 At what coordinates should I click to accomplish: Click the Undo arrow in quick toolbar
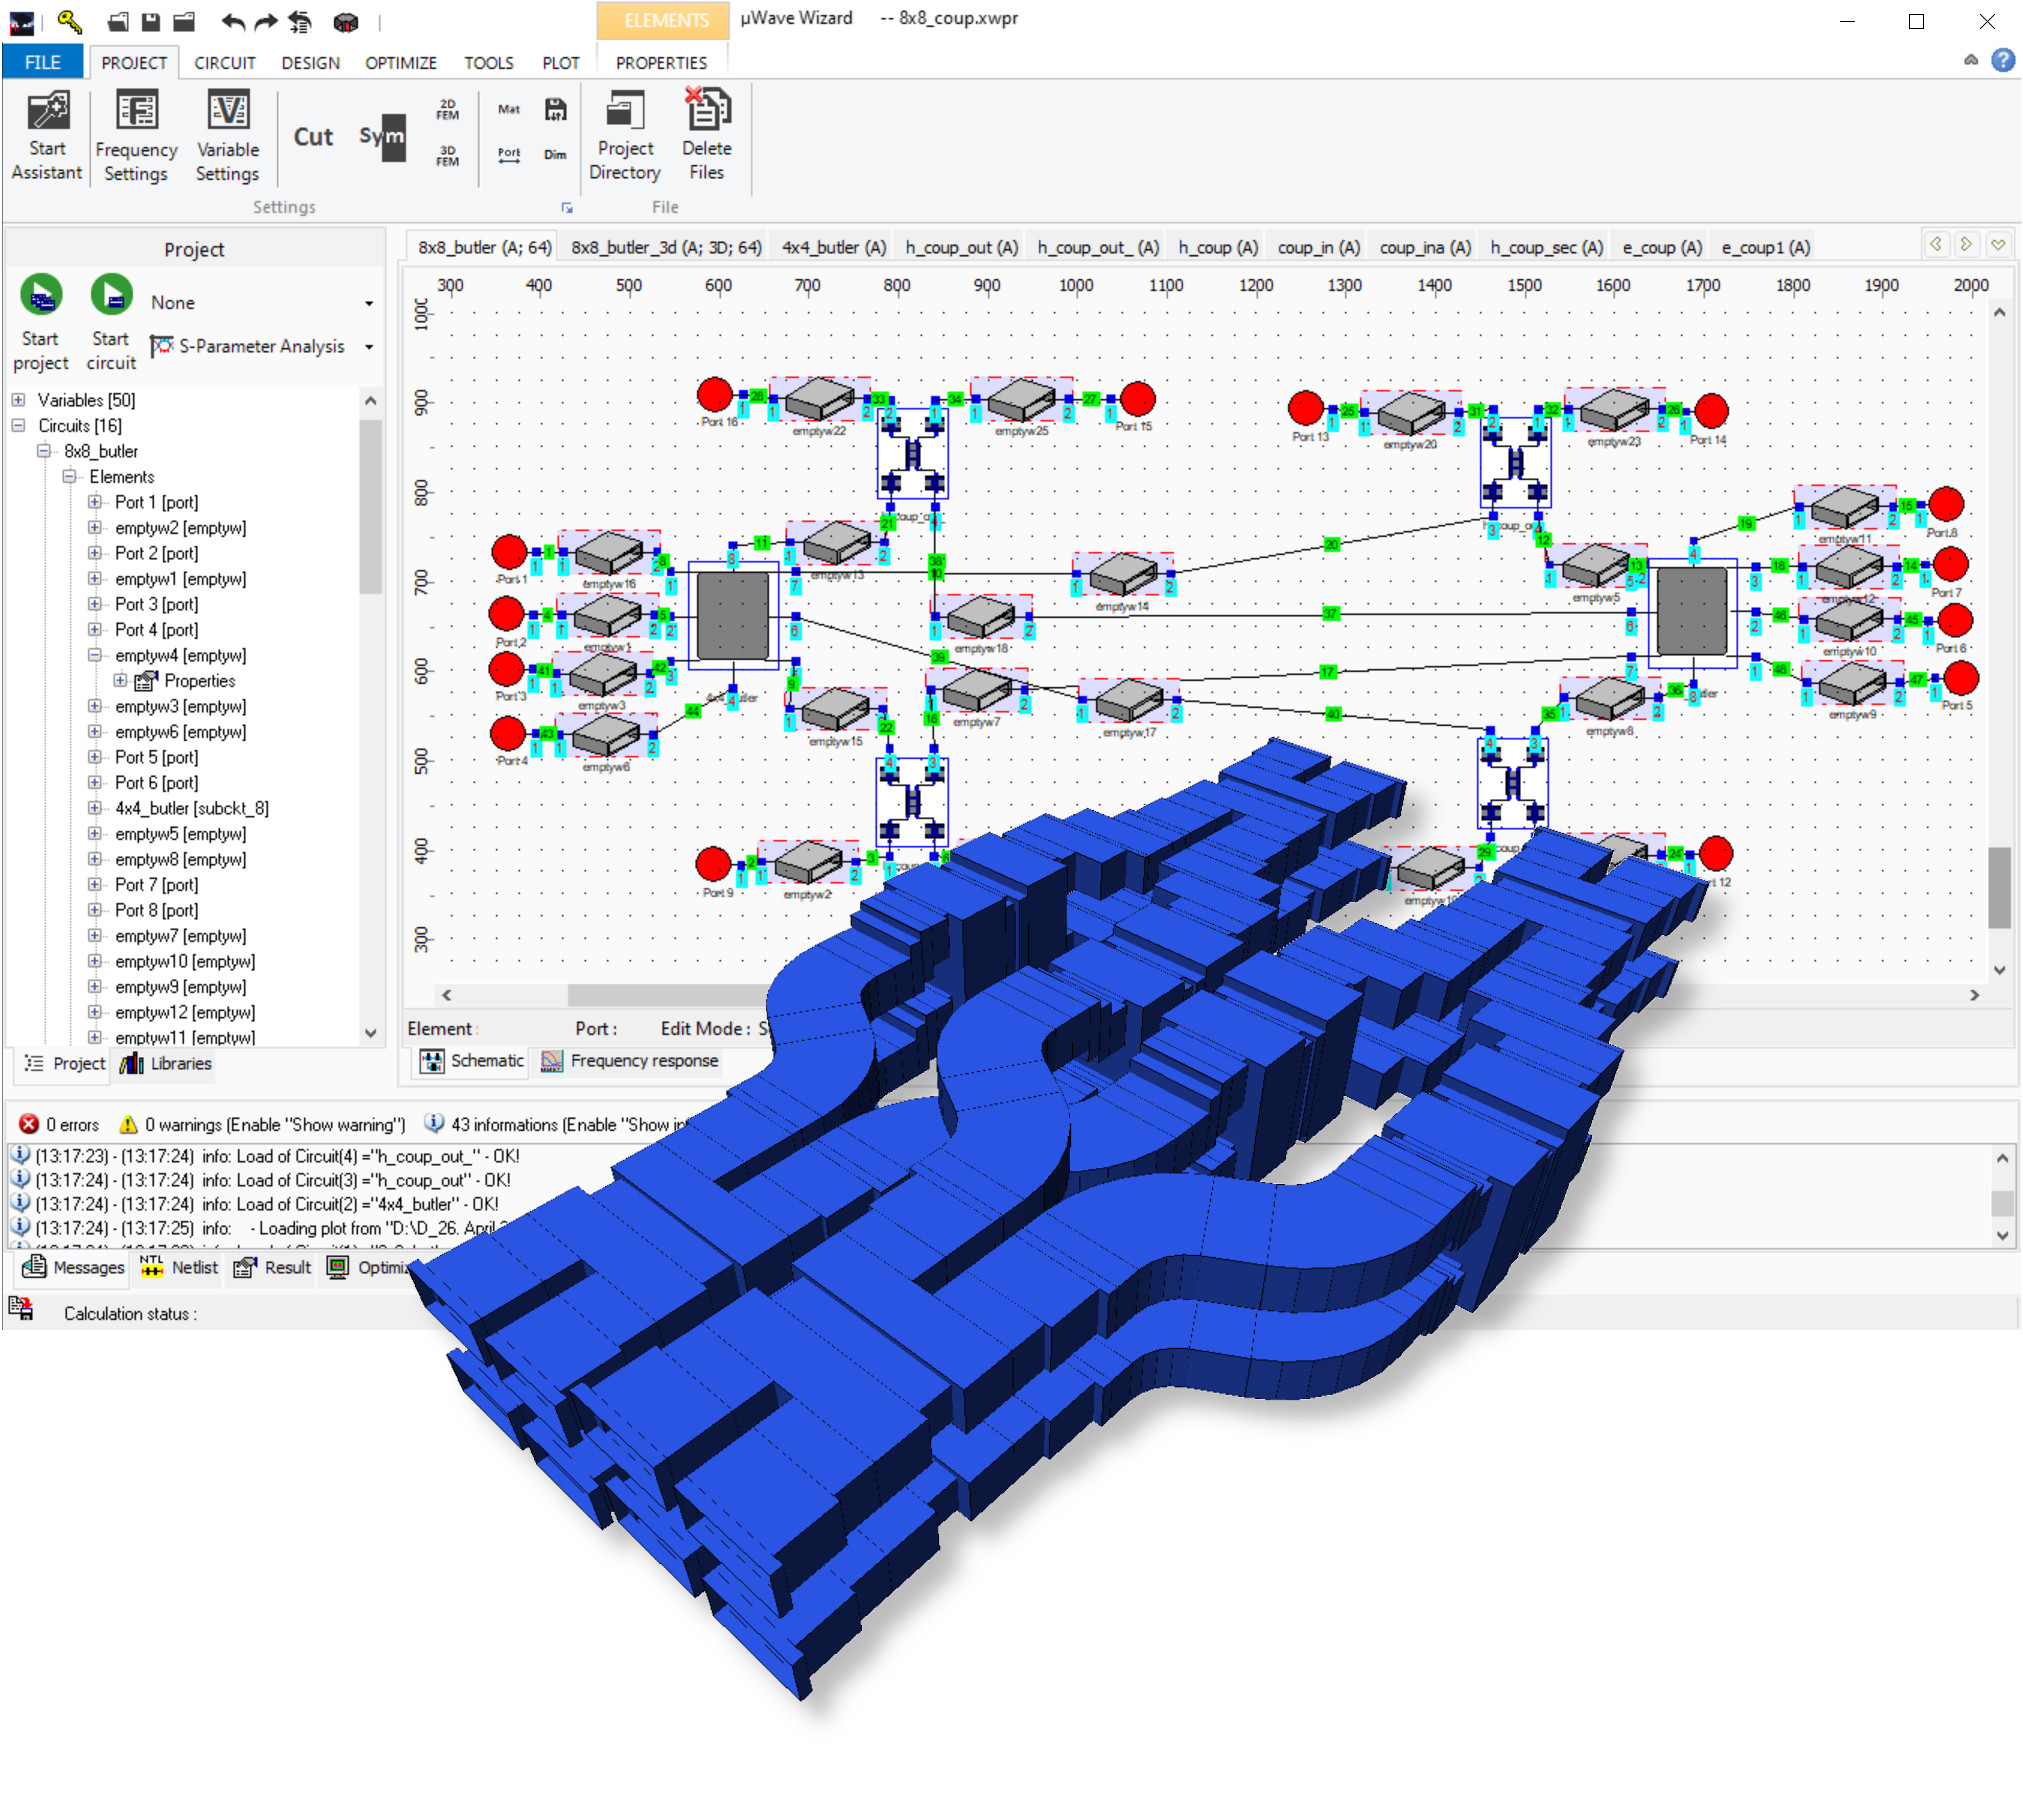click(232, 21)
